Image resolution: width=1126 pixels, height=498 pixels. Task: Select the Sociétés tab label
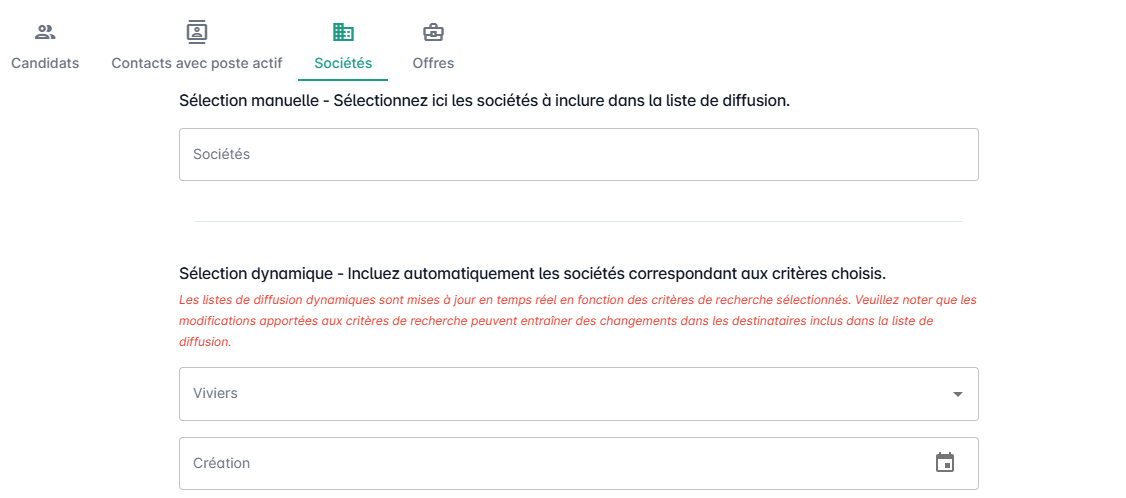(343, 63)
